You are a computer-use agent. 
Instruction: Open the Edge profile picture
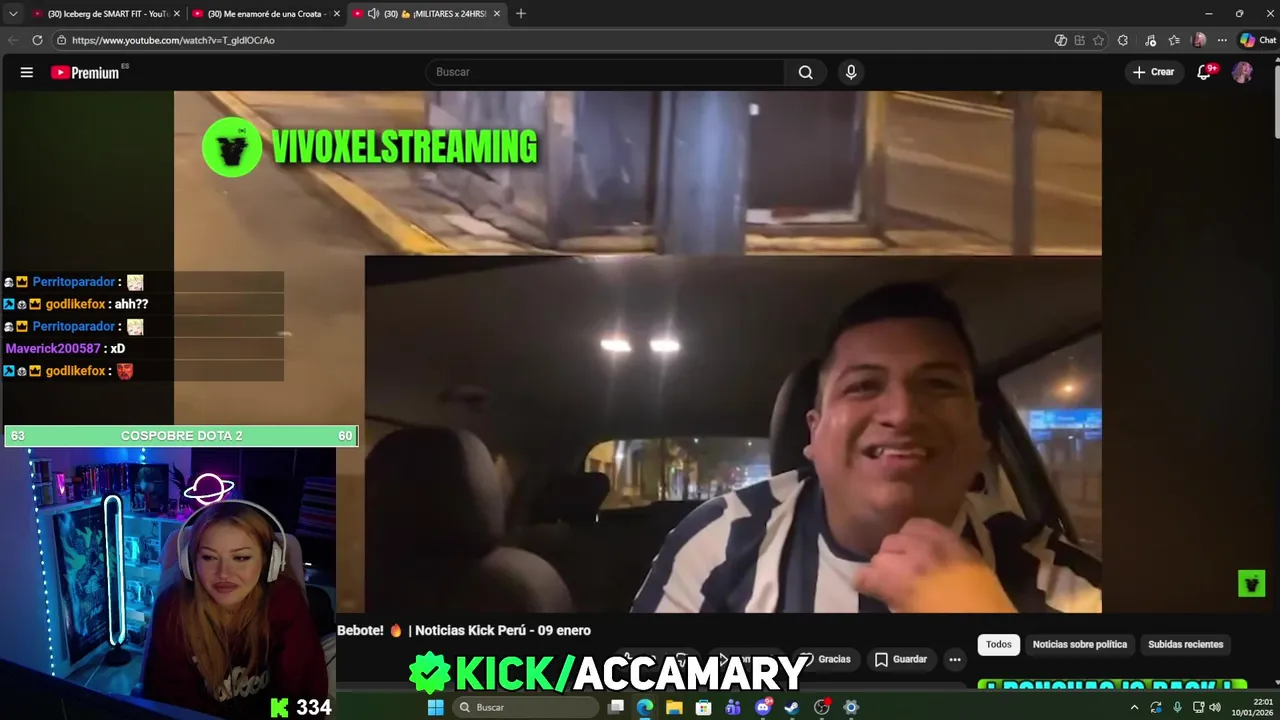coord(1199,40)
